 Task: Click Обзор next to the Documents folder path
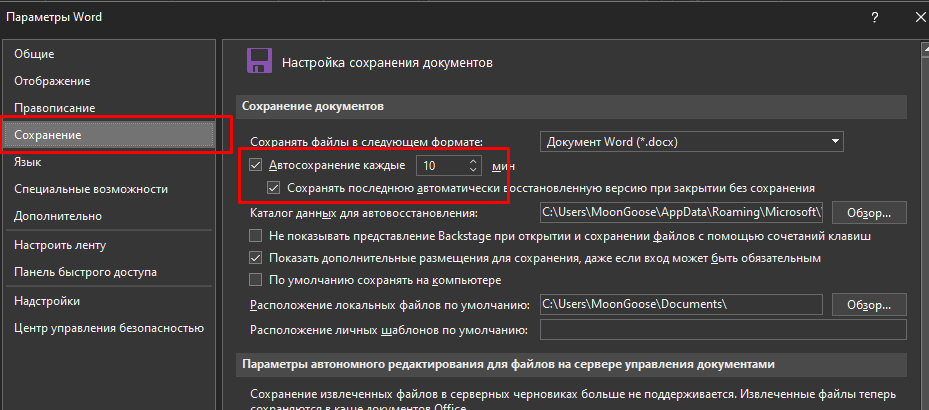869,305
